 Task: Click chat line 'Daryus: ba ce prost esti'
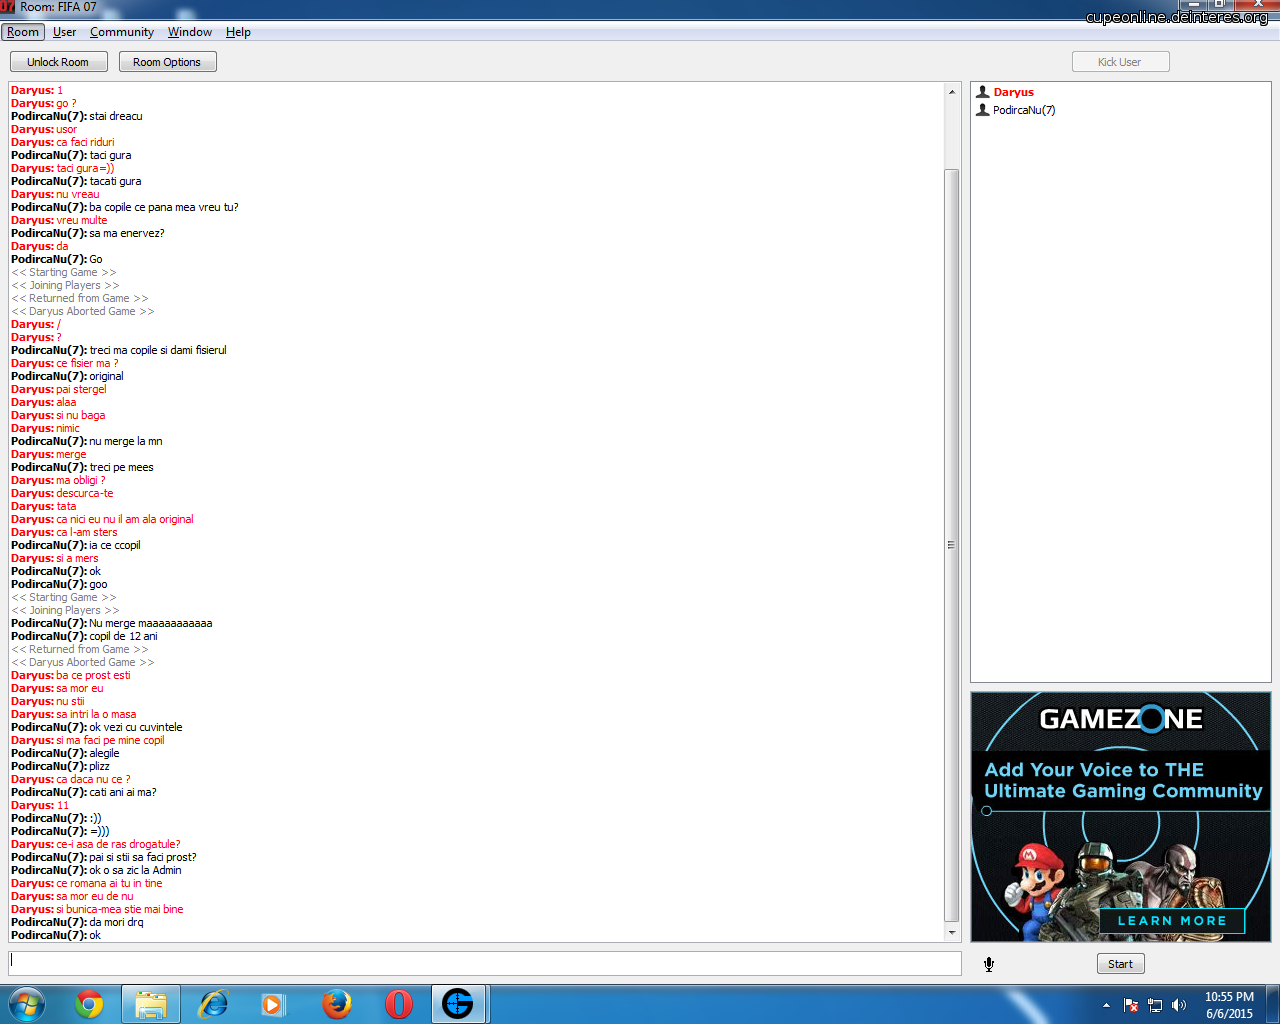tap(71, 675)
